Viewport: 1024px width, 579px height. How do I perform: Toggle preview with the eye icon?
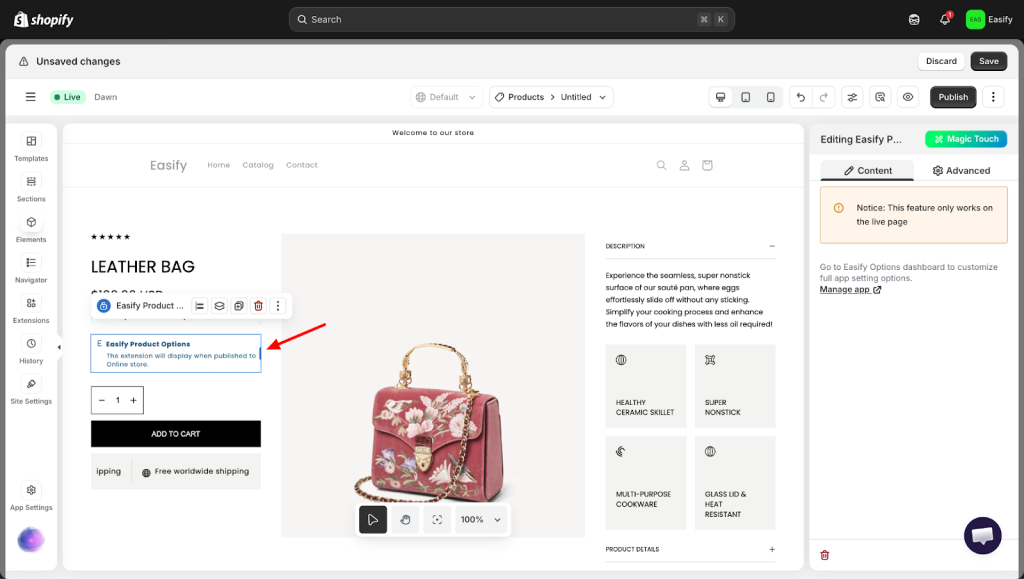(908, 97)
